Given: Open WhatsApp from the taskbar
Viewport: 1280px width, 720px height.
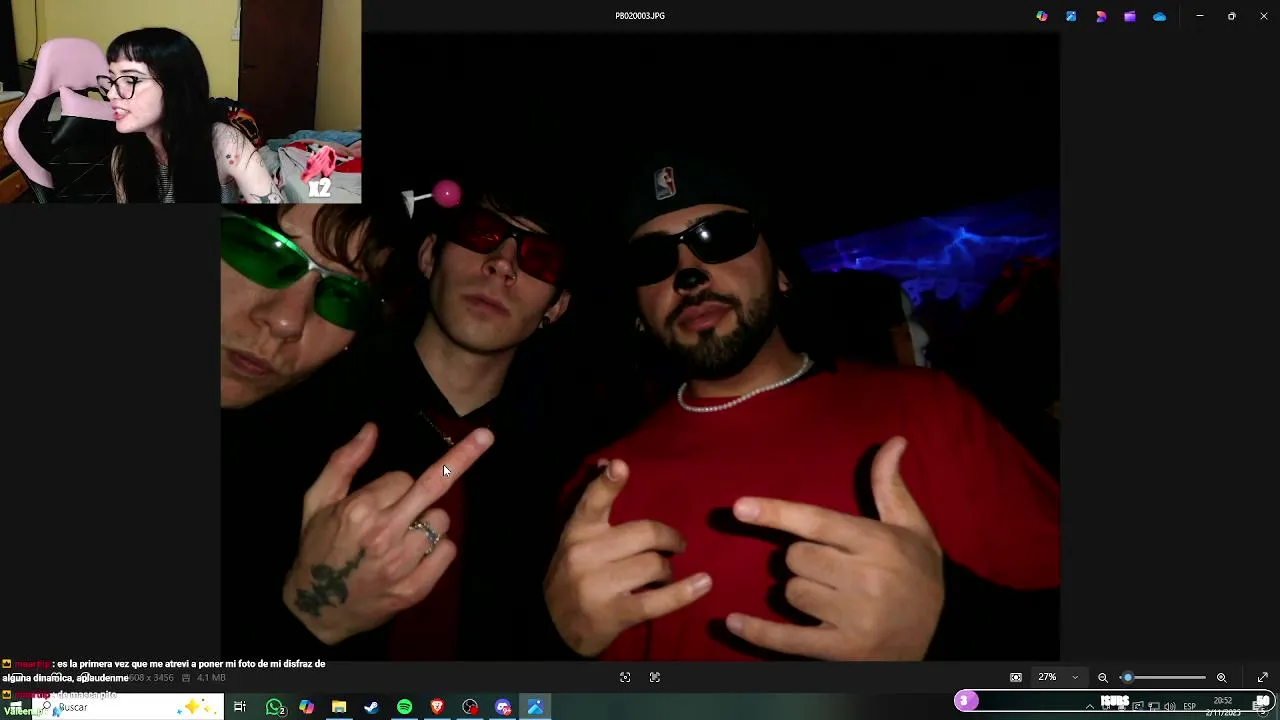Looking at the screenshot, I should (274, 707).
